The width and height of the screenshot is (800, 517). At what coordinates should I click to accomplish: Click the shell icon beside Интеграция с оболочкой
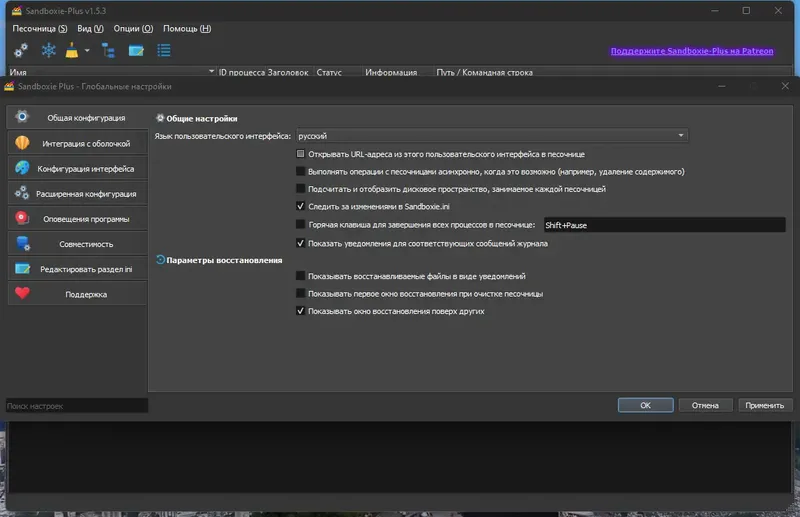point(22,142)
